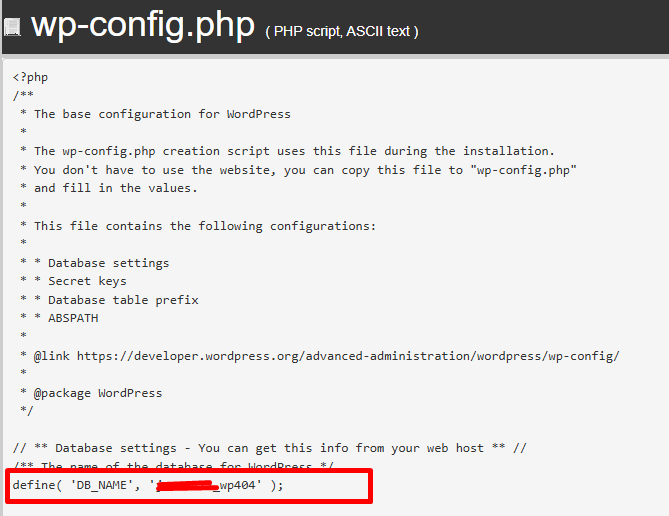Screen dimensions: 669x516
Task: Open the developer.wordpress.org wp-config link
Action: pos(347,355)
